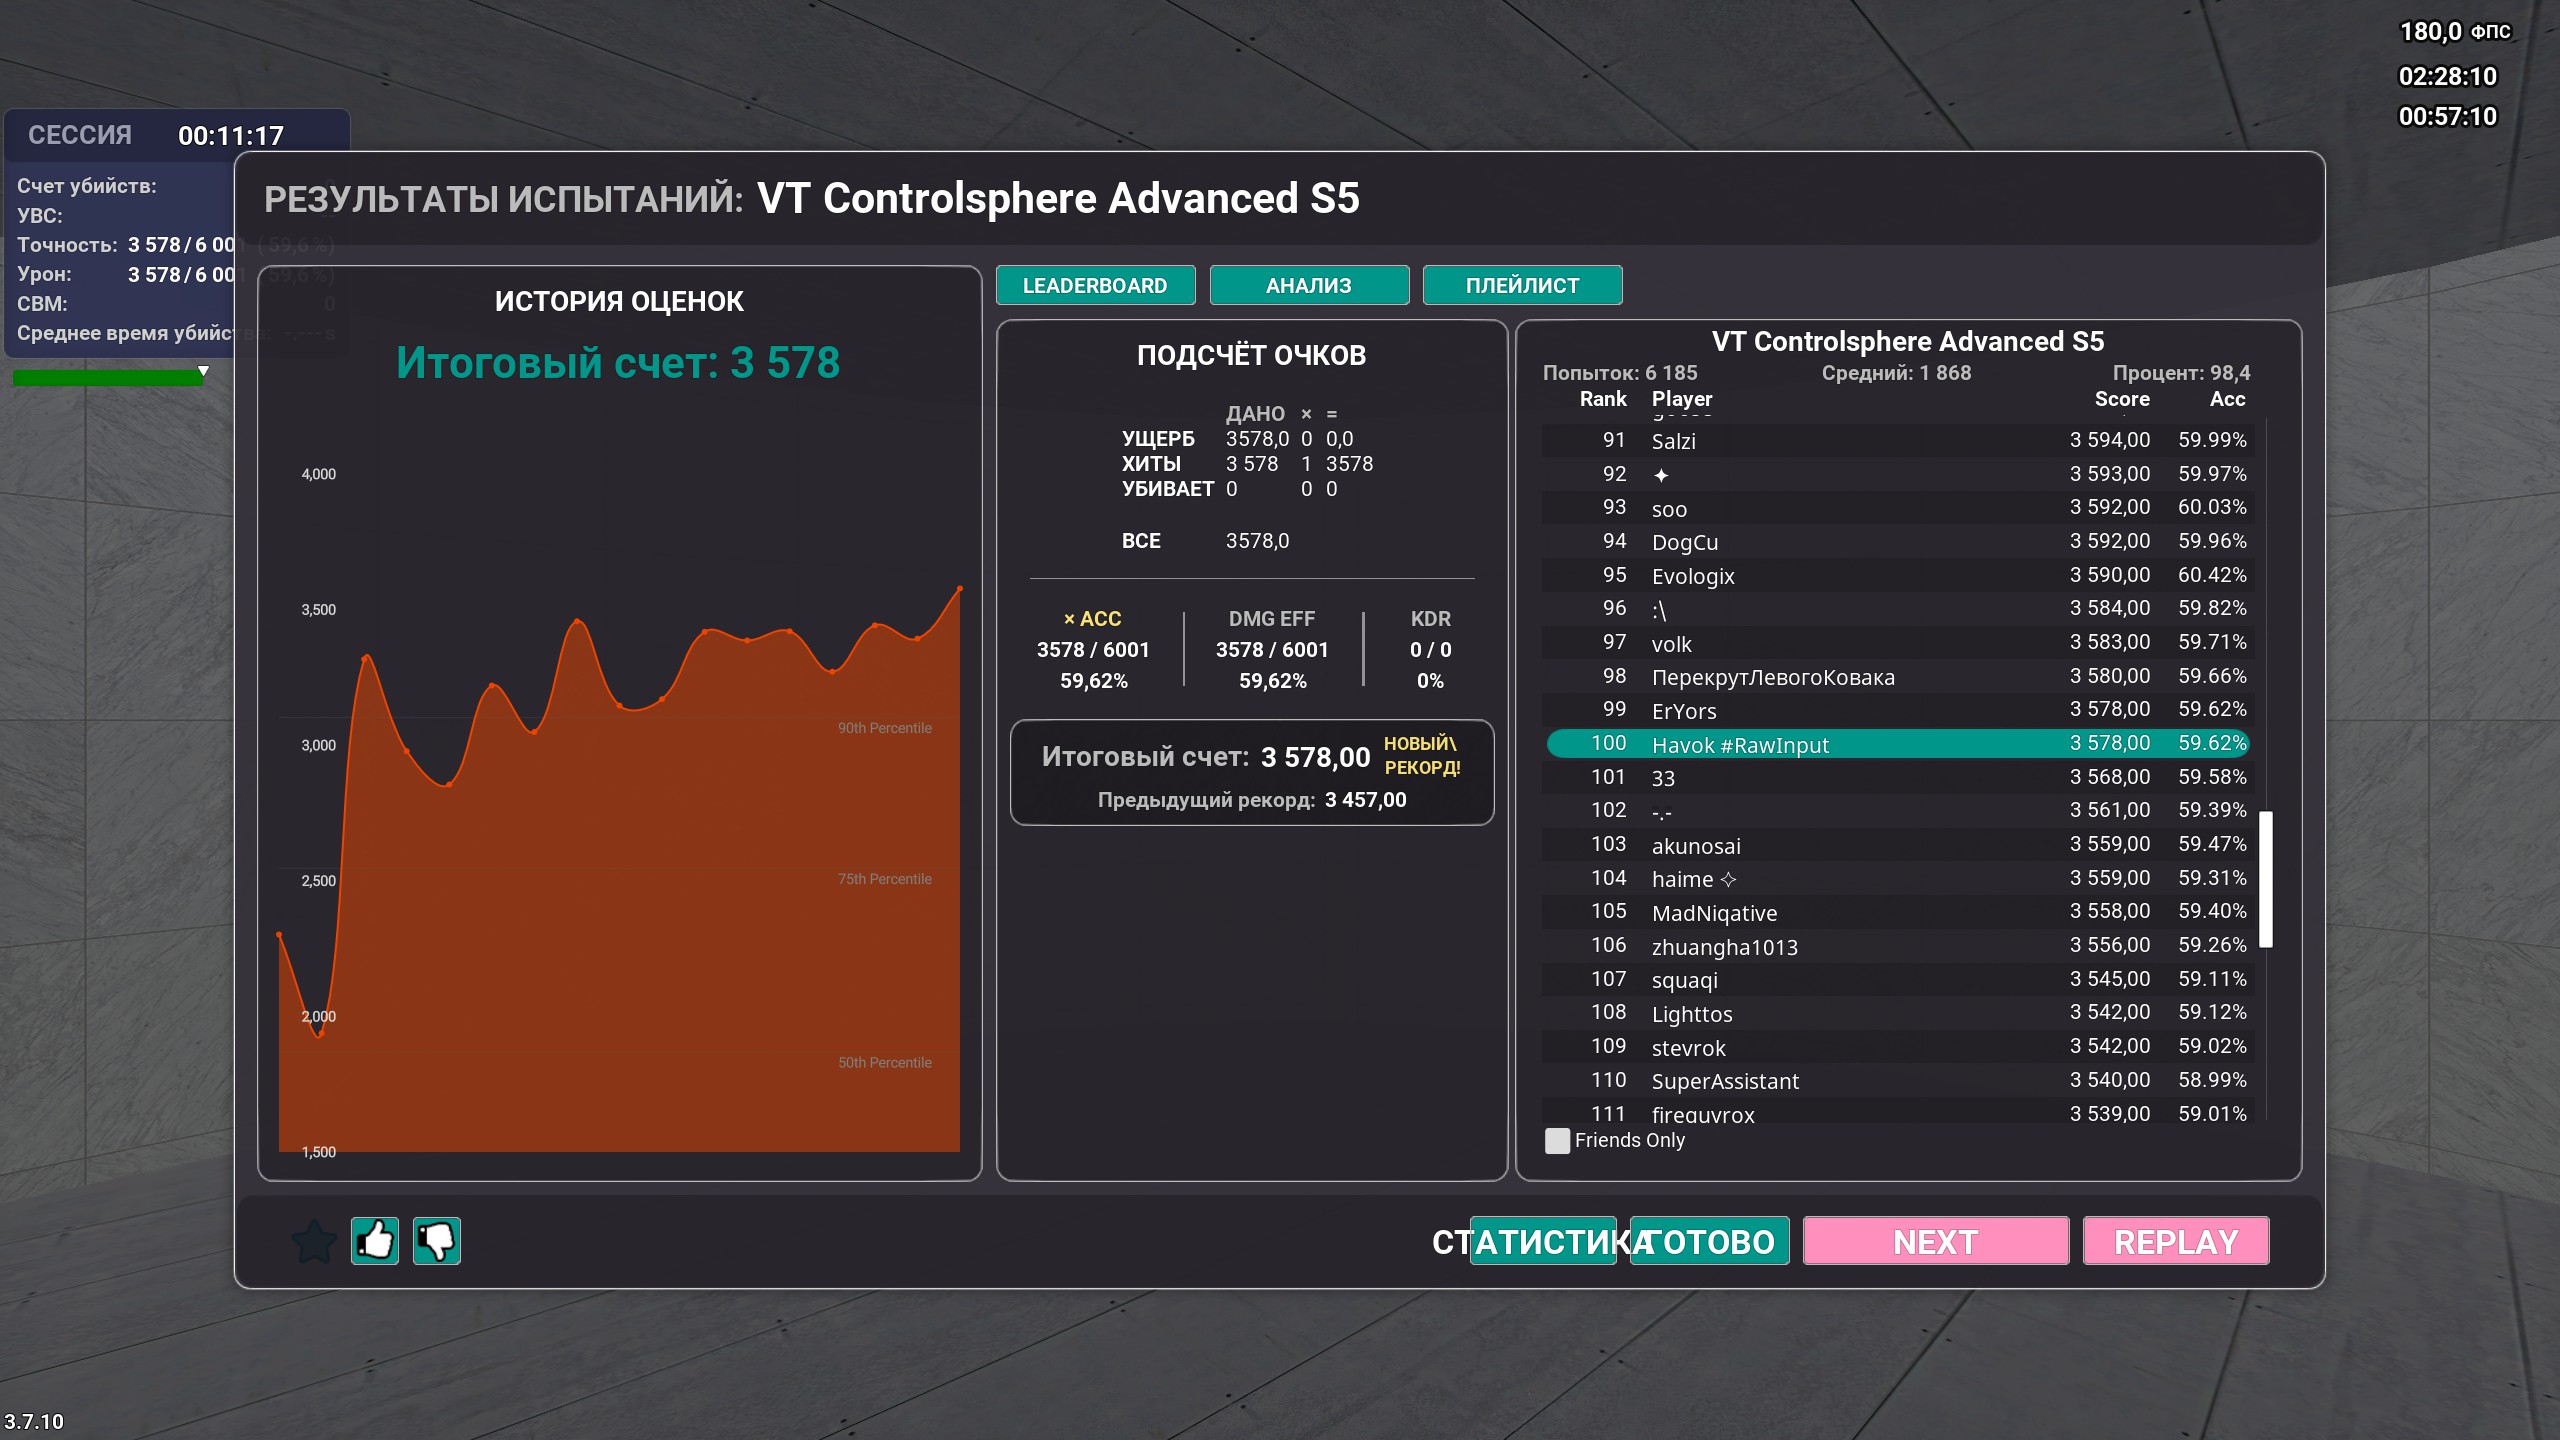Toggle the Friends Only checkbox
Viewport: 2560px width, 1440px height.
click(1557, 1141)
